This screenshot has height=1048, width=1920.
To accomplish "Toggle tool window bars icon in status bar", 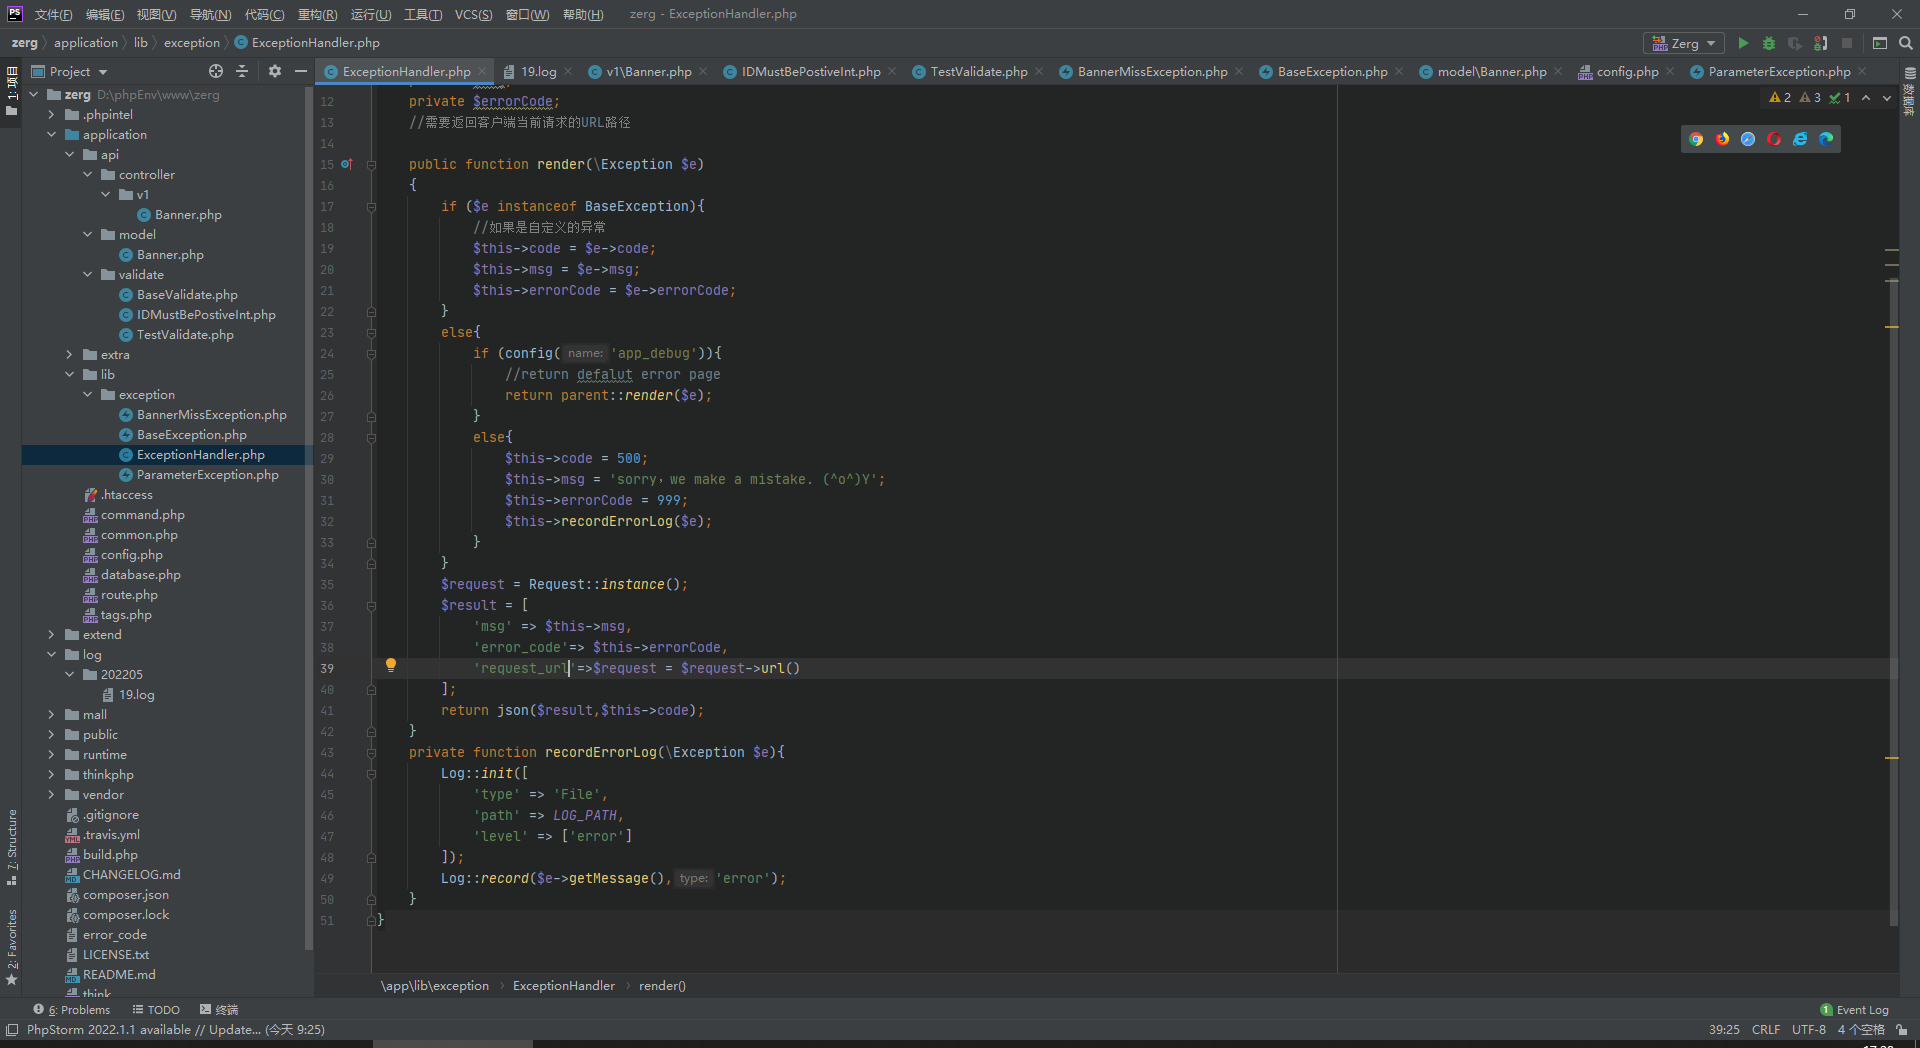I will coord(12,1030).
